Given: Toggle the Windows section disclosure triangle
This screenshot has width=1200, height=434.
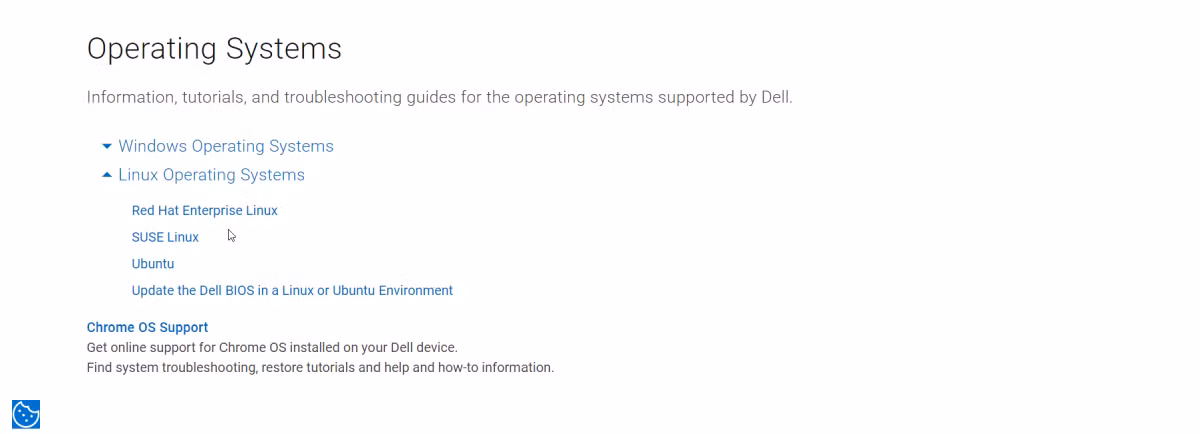Looking at the screenshot, I should click(x=107, y=147).
